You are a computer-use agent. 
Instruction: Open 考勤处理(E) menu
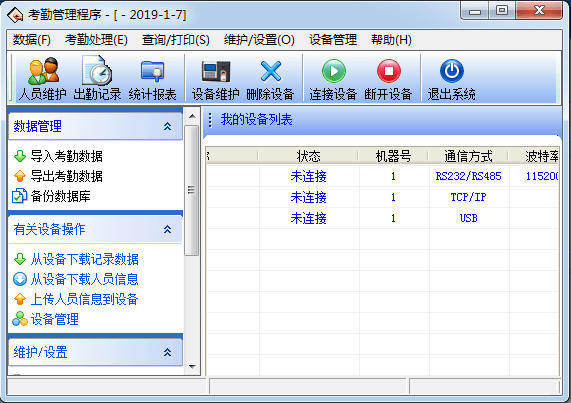(x=96, y=40)
